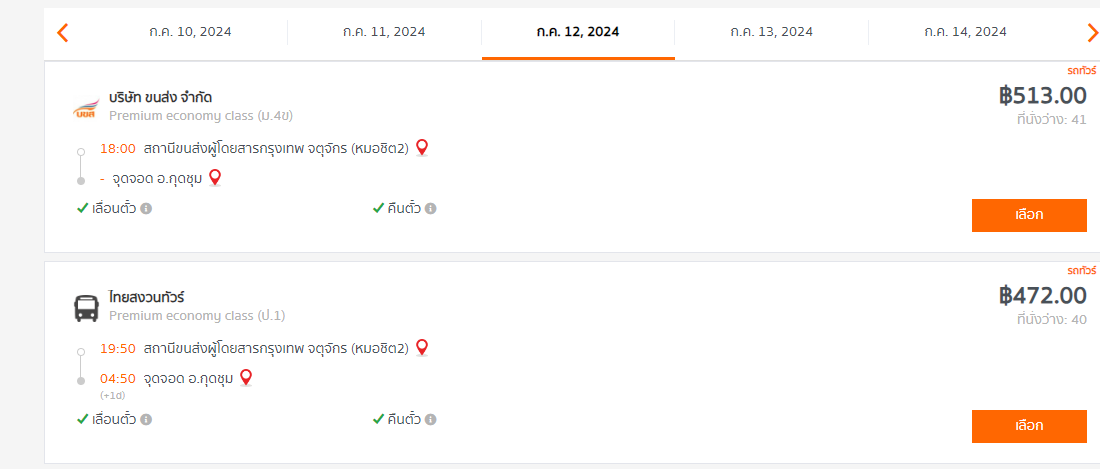1100x469 pixels.
Task: Show reschedule info icon for ไทยสงวนทัวร์ trip
Action: [x=146, y=419]
